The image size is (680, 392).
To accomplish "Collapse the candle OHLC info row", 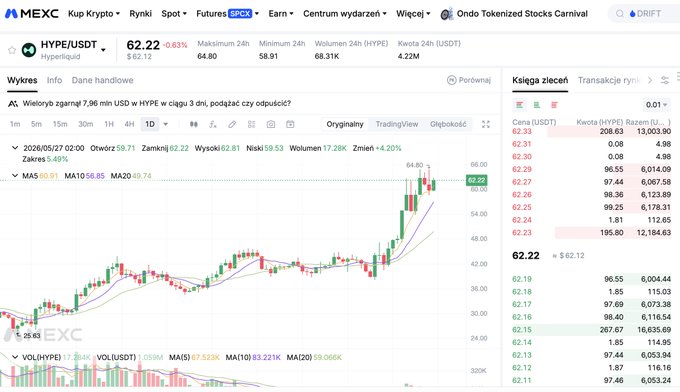I will point(15,148).
